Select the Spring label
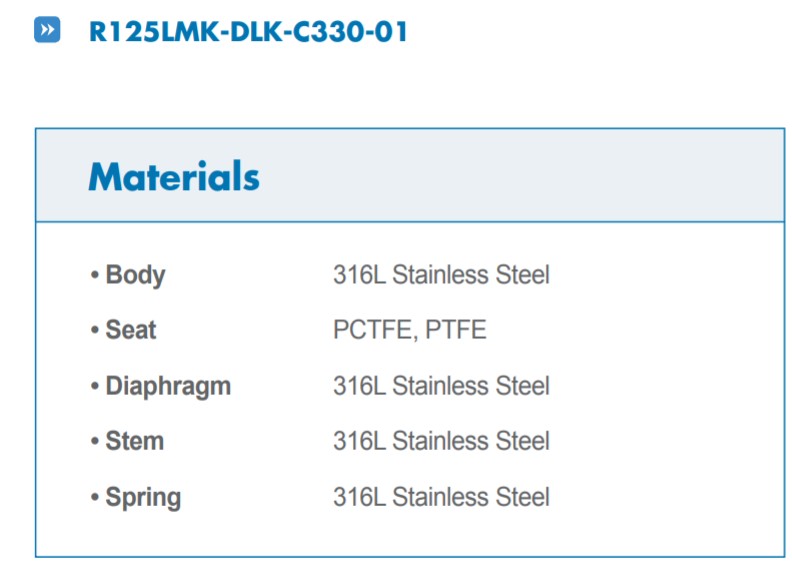792x565 pixels. 143,497
